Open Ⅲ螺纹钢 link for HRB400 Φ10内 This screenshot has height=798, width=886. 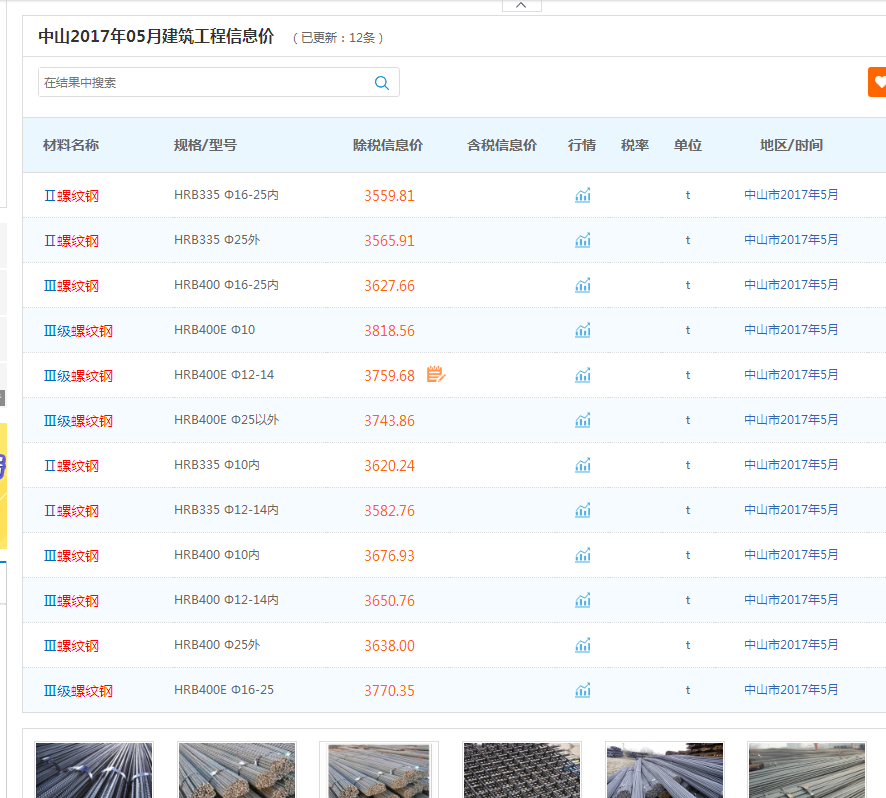(x=72, y=556)
